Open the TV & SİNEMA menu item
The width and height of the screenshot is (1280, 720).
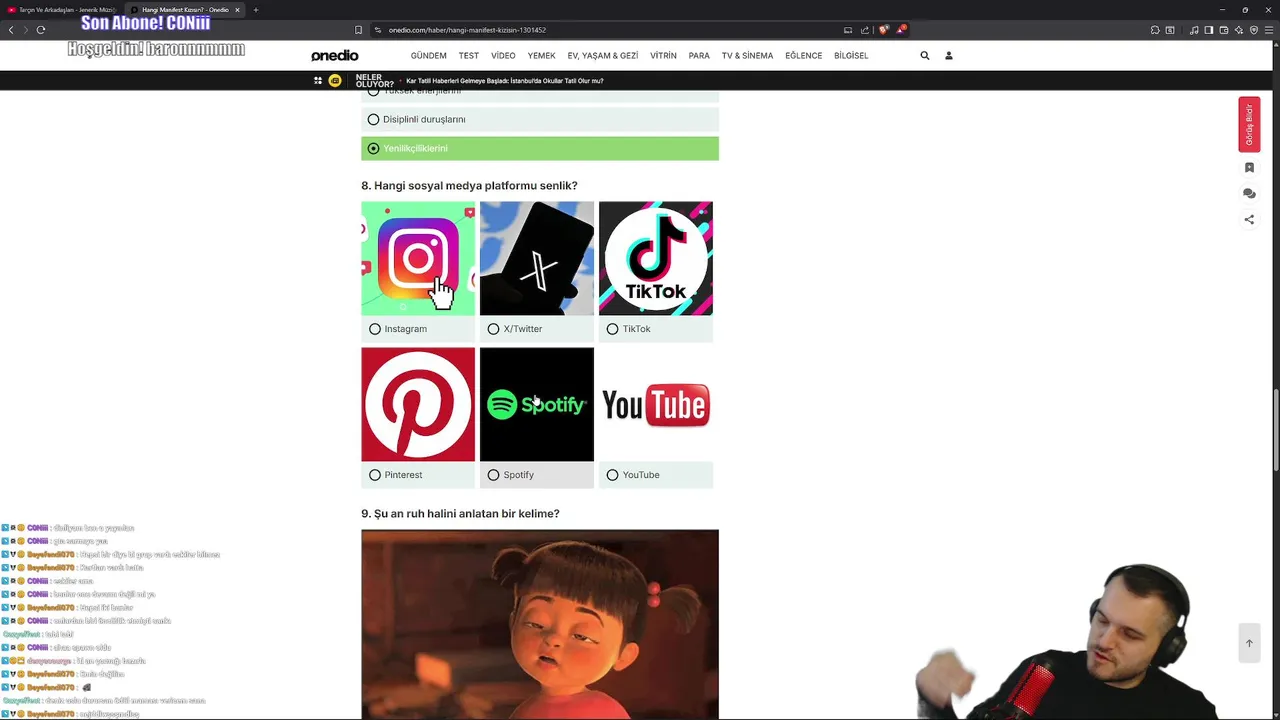coord(747,56)
